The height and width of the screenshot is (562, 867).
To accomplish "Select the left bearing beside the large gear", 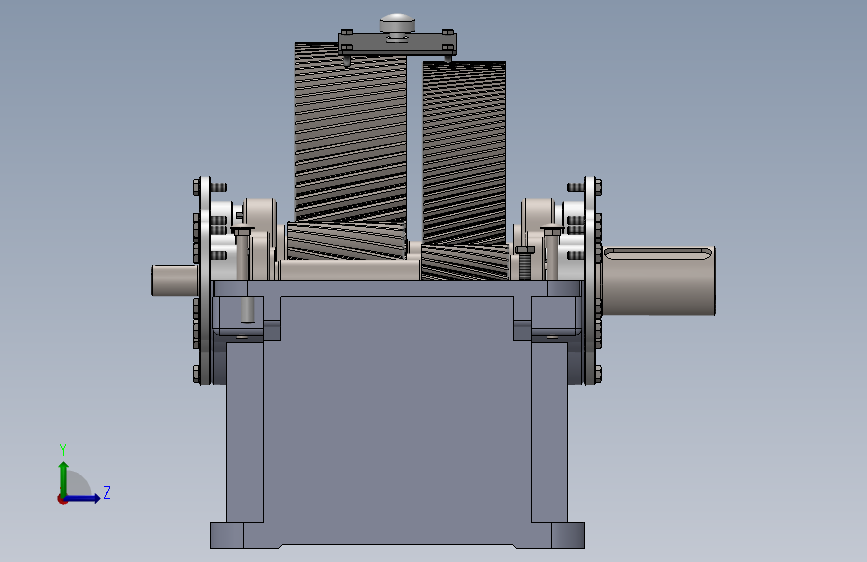I will tap(261, 238).
